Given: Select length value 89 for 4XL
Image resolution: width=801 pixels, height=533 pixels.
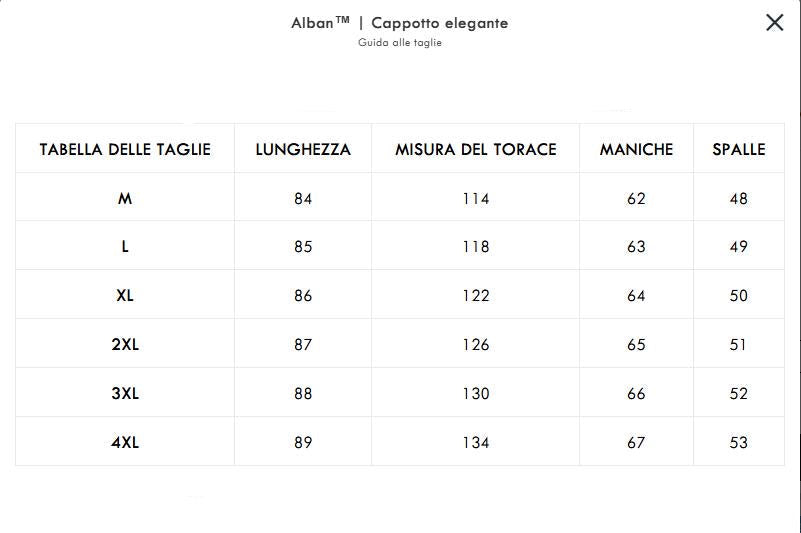Looking at the screenshot, I should (303, 443).
